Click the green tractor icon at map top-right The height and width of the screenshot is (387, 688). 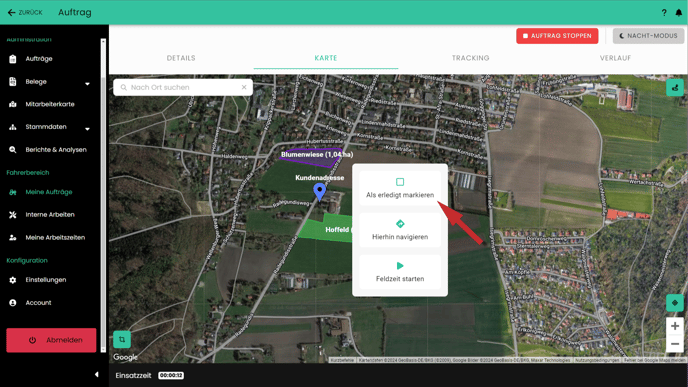[x=674, y=88]
